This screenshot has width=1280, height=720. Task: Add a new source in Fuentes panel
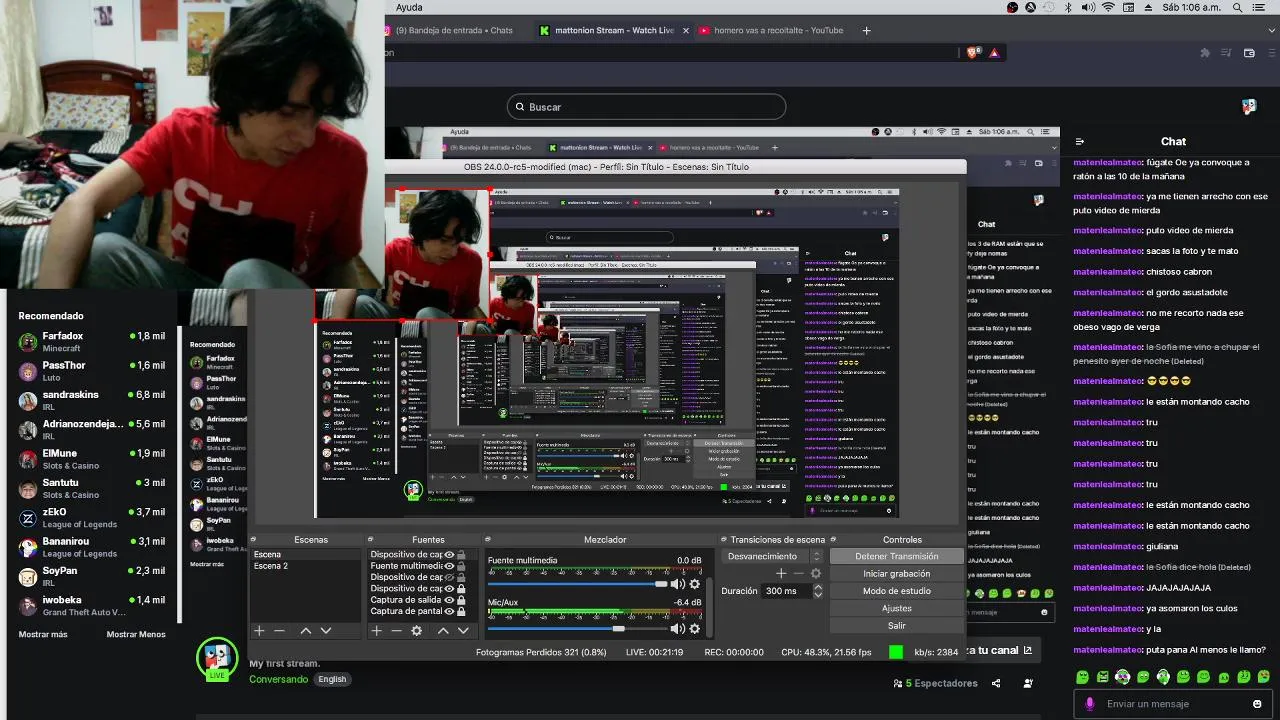[x=377, y=631]
